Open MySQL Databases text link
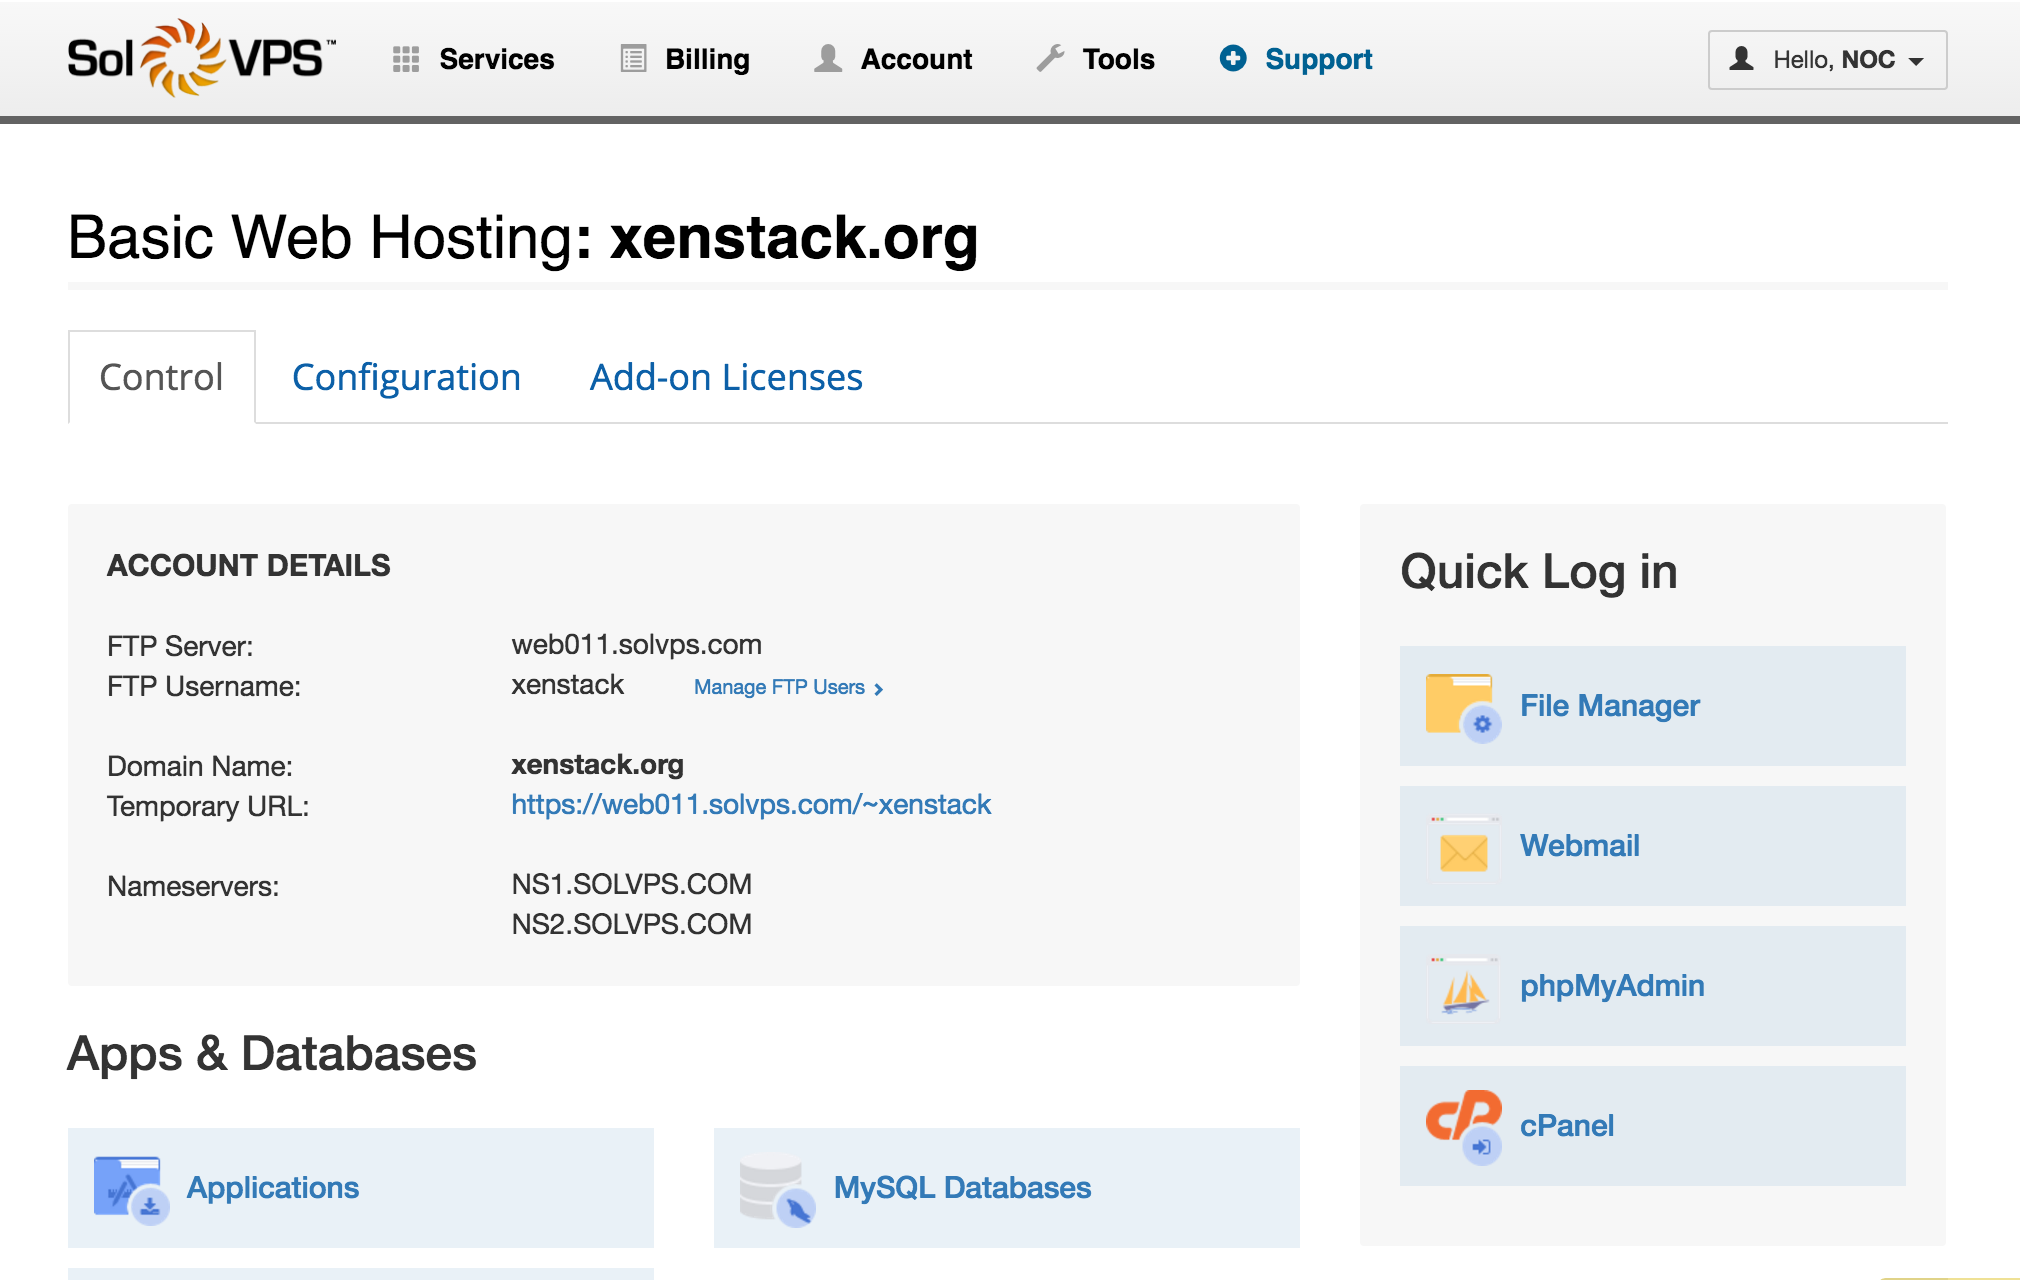Screen dimensions: 2020x1280 click(962, 1188)
